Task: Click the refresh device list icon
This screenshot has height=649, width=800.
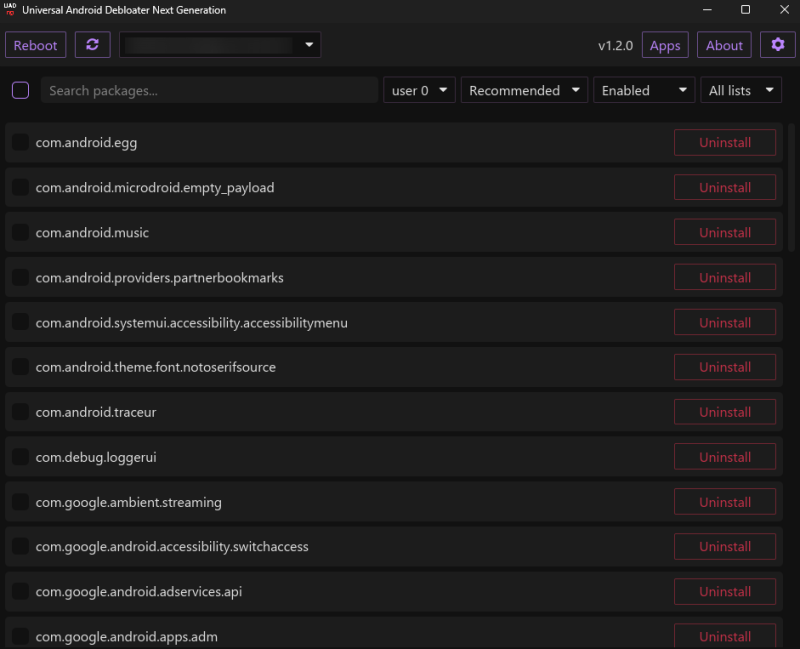Action: (92, 45)
